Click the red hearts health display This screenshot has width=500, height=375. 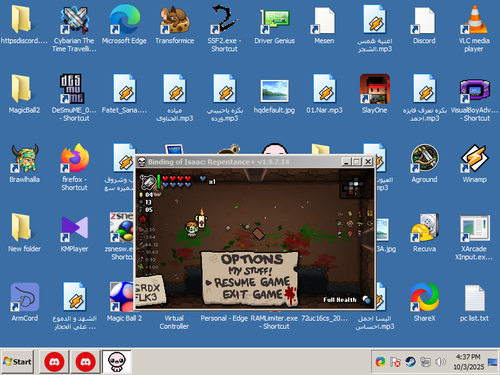coord(176,178)
